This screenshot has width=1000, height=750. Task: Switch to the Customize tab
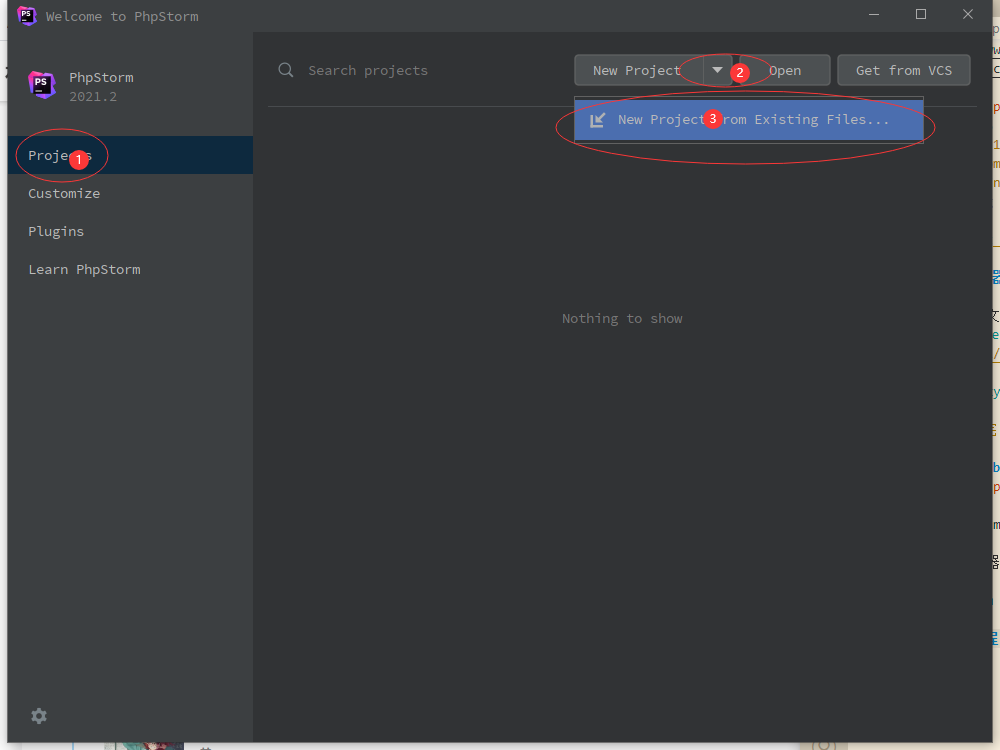pyautogui.click(x=64, y=193)
